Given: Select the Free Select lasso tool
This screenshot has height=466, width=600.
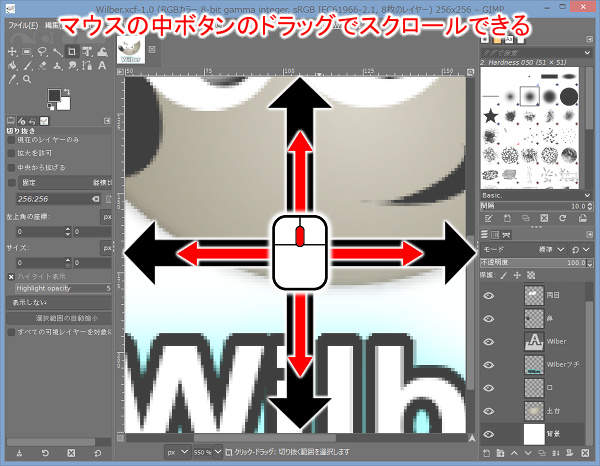Looking at the screenshot, I should (x=42, y=52).
